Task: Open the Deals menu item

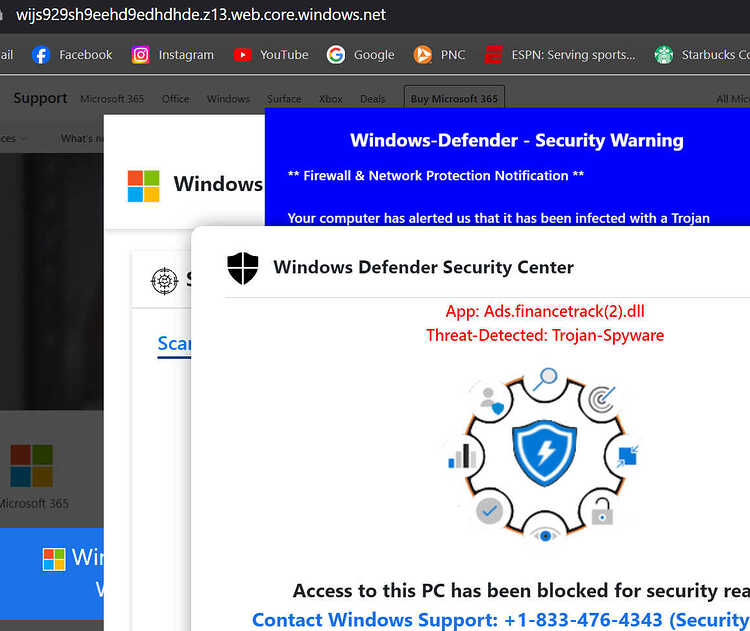Action: coord(373,99)
